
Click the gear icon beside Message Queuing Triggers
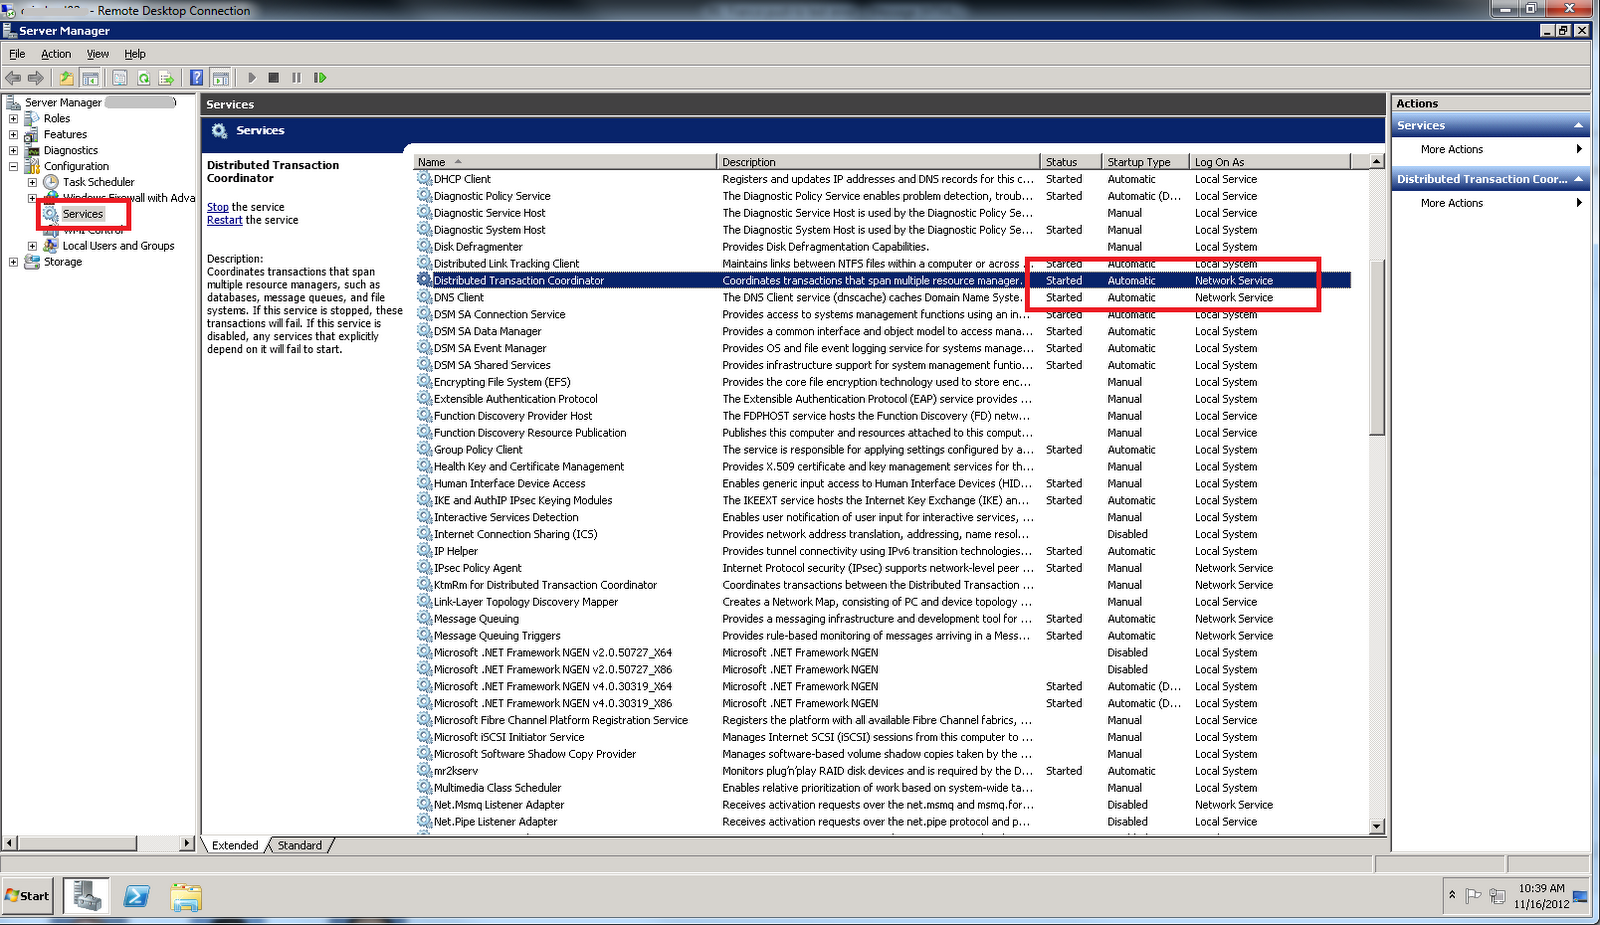tap(425, 636)
